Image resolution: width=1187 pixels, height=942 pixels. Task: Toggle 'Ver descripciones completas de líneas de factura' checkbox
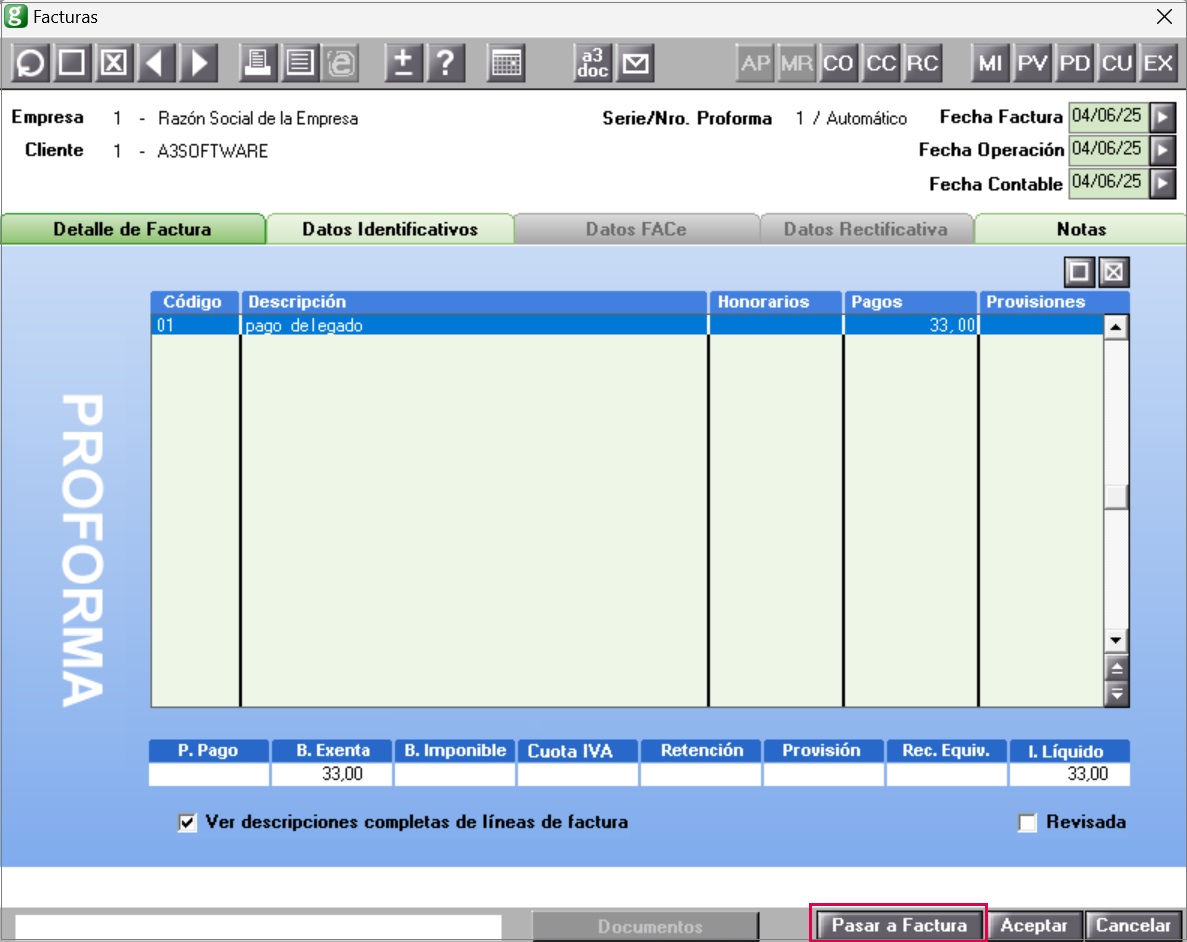(187, 822)
